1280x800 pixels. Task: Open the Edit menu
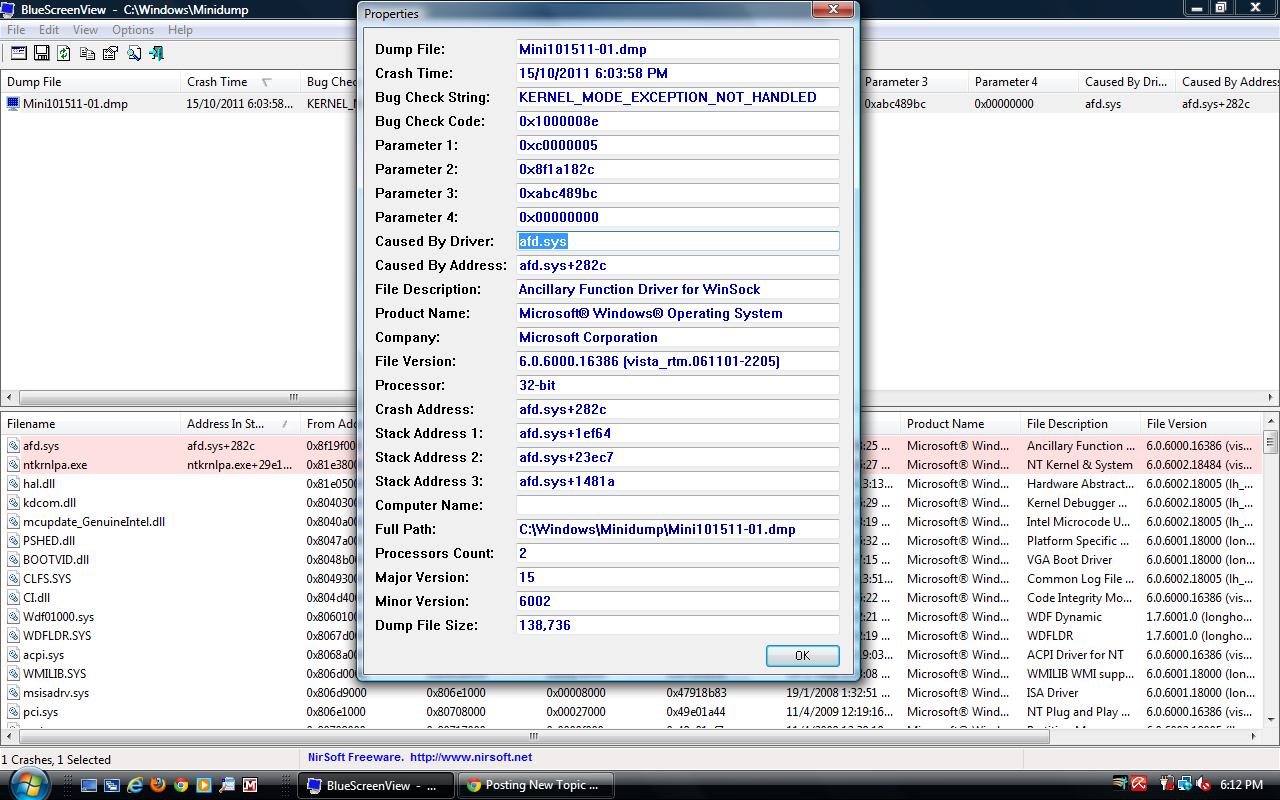pyautogui.click(x=49, y=30)
